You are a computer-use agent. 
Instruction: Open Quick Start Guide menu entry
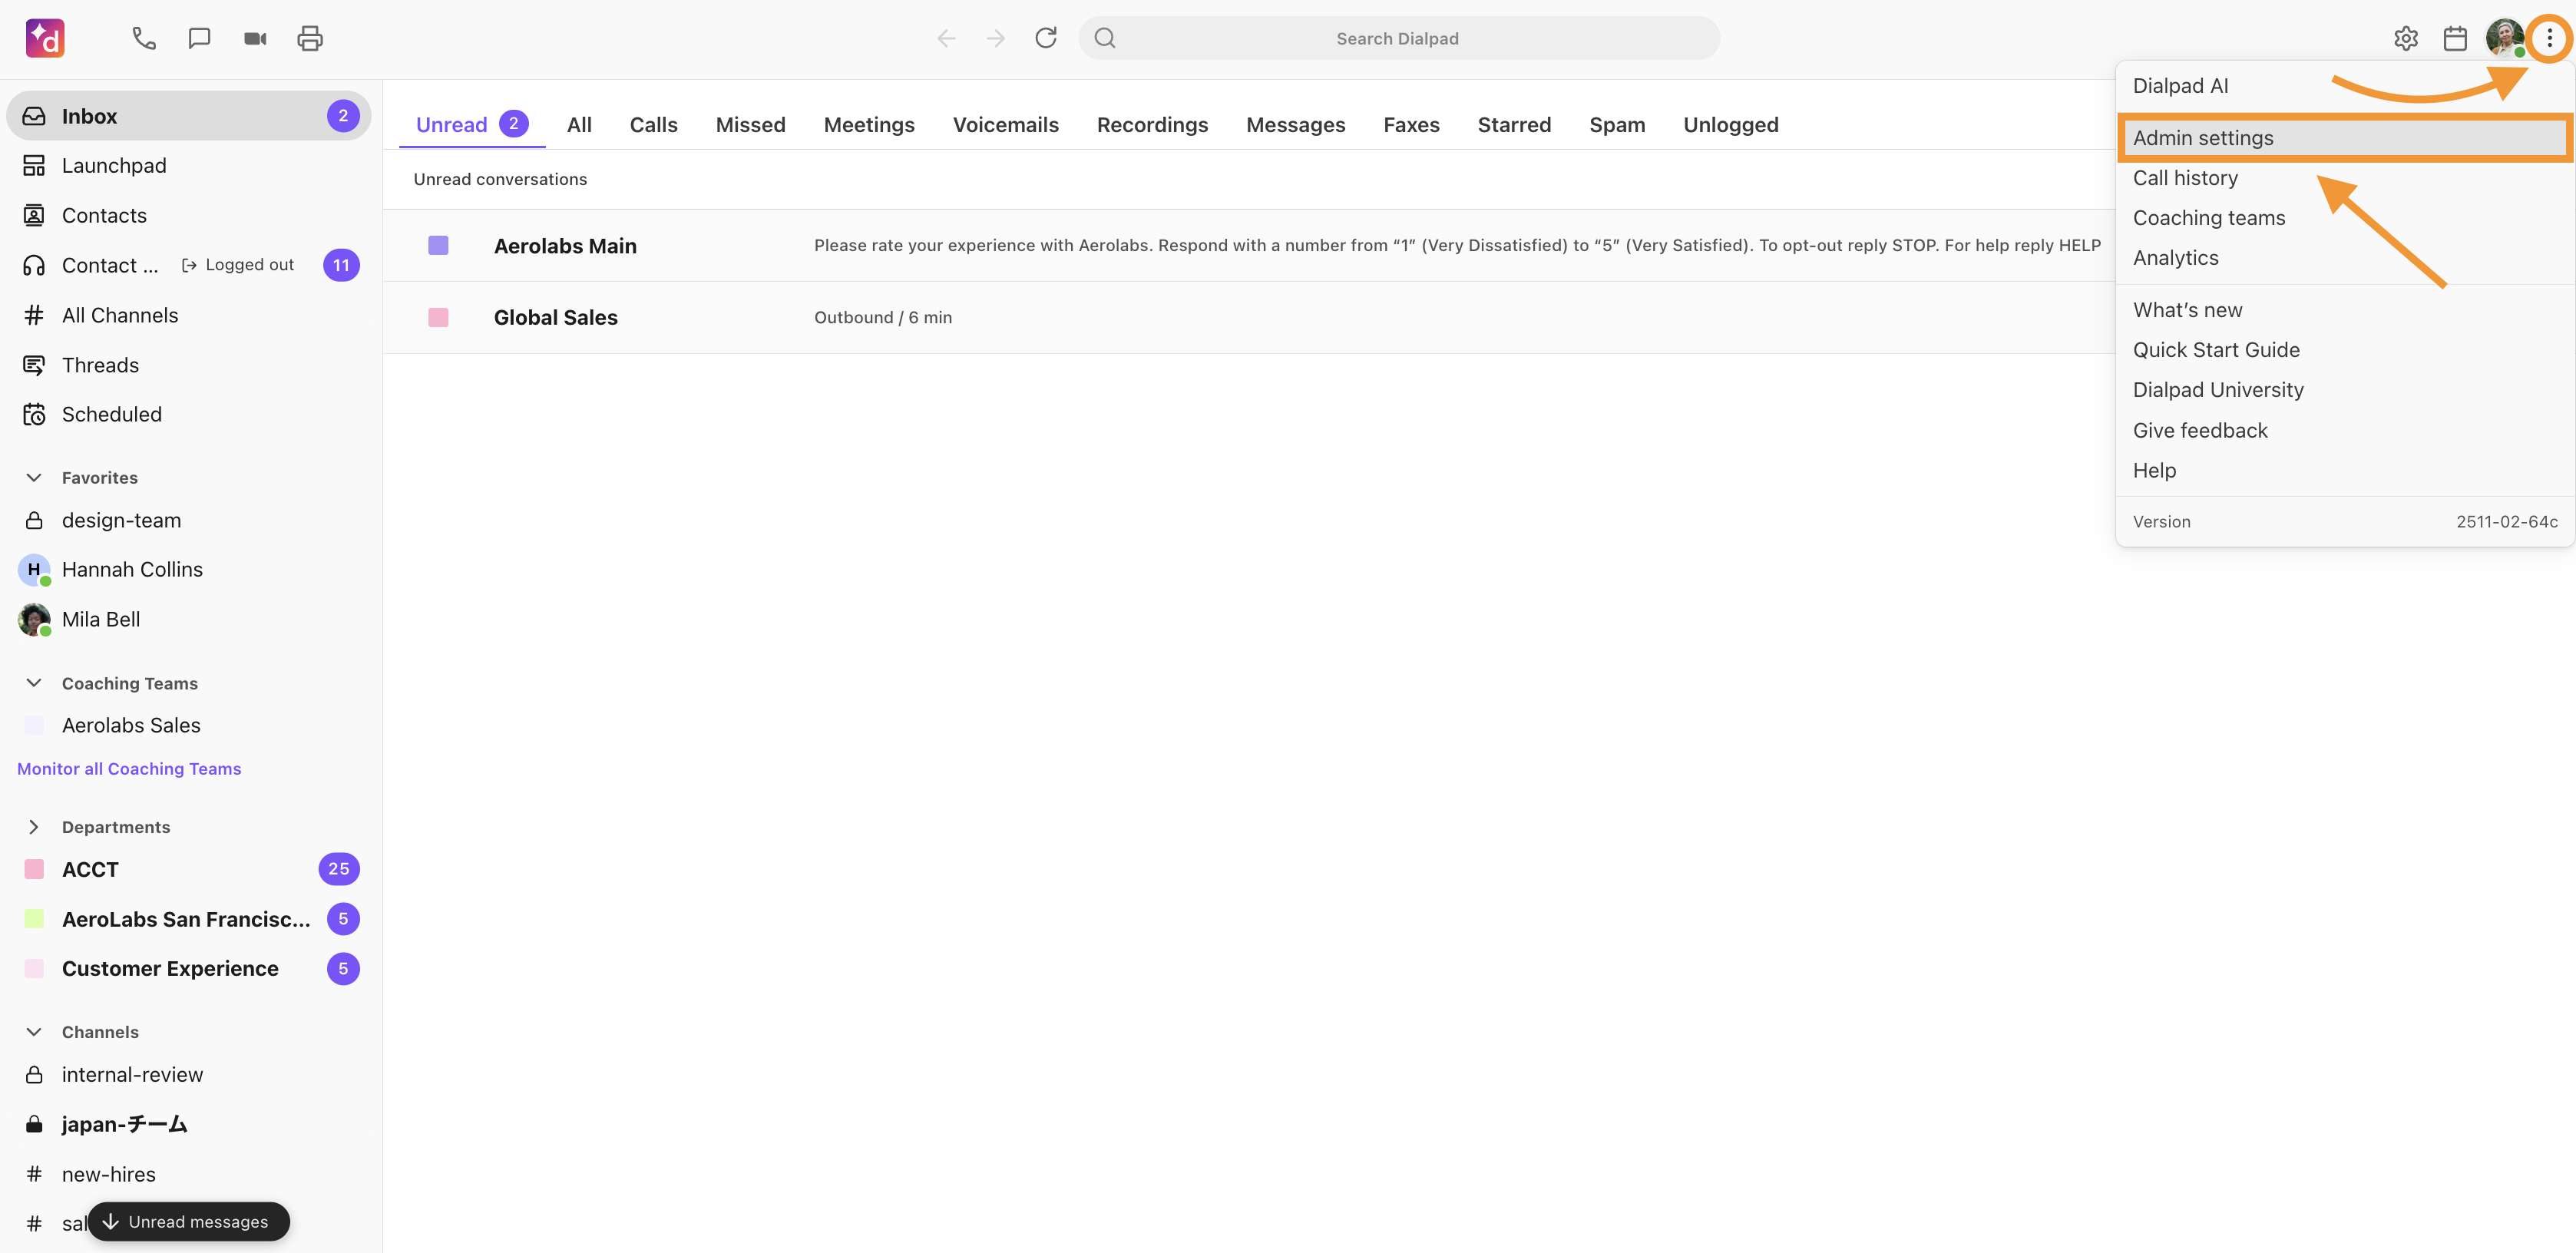[x=2344, y=350]
